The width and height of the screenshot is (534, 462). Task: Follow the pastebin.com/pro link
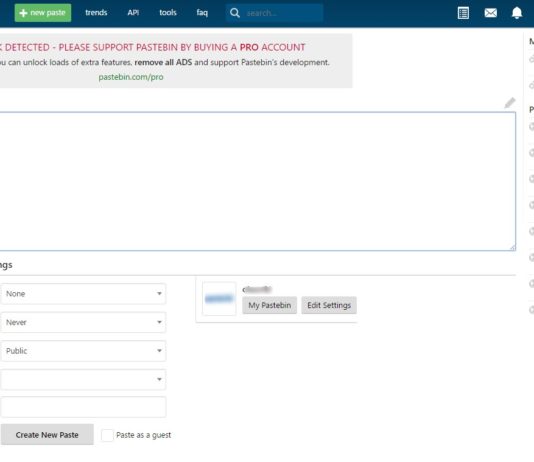[131, 77]
